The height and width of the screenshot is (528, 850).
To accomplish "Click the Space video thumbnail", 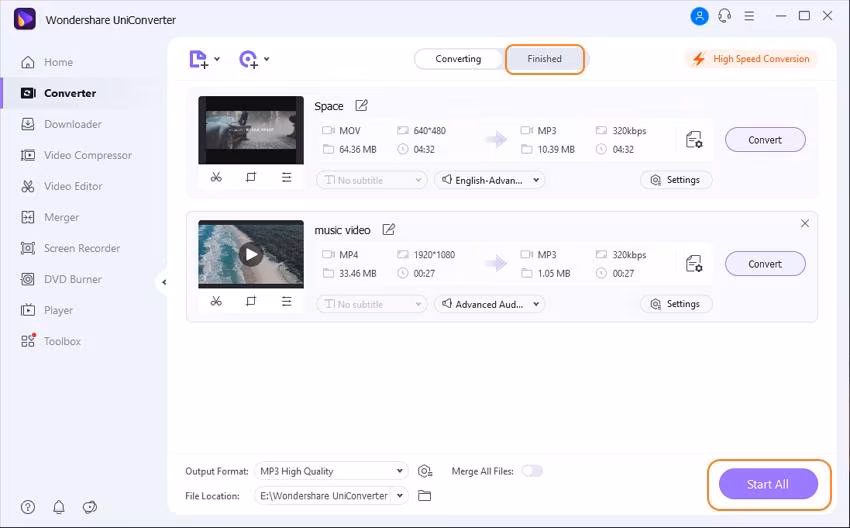I will 251,130.
